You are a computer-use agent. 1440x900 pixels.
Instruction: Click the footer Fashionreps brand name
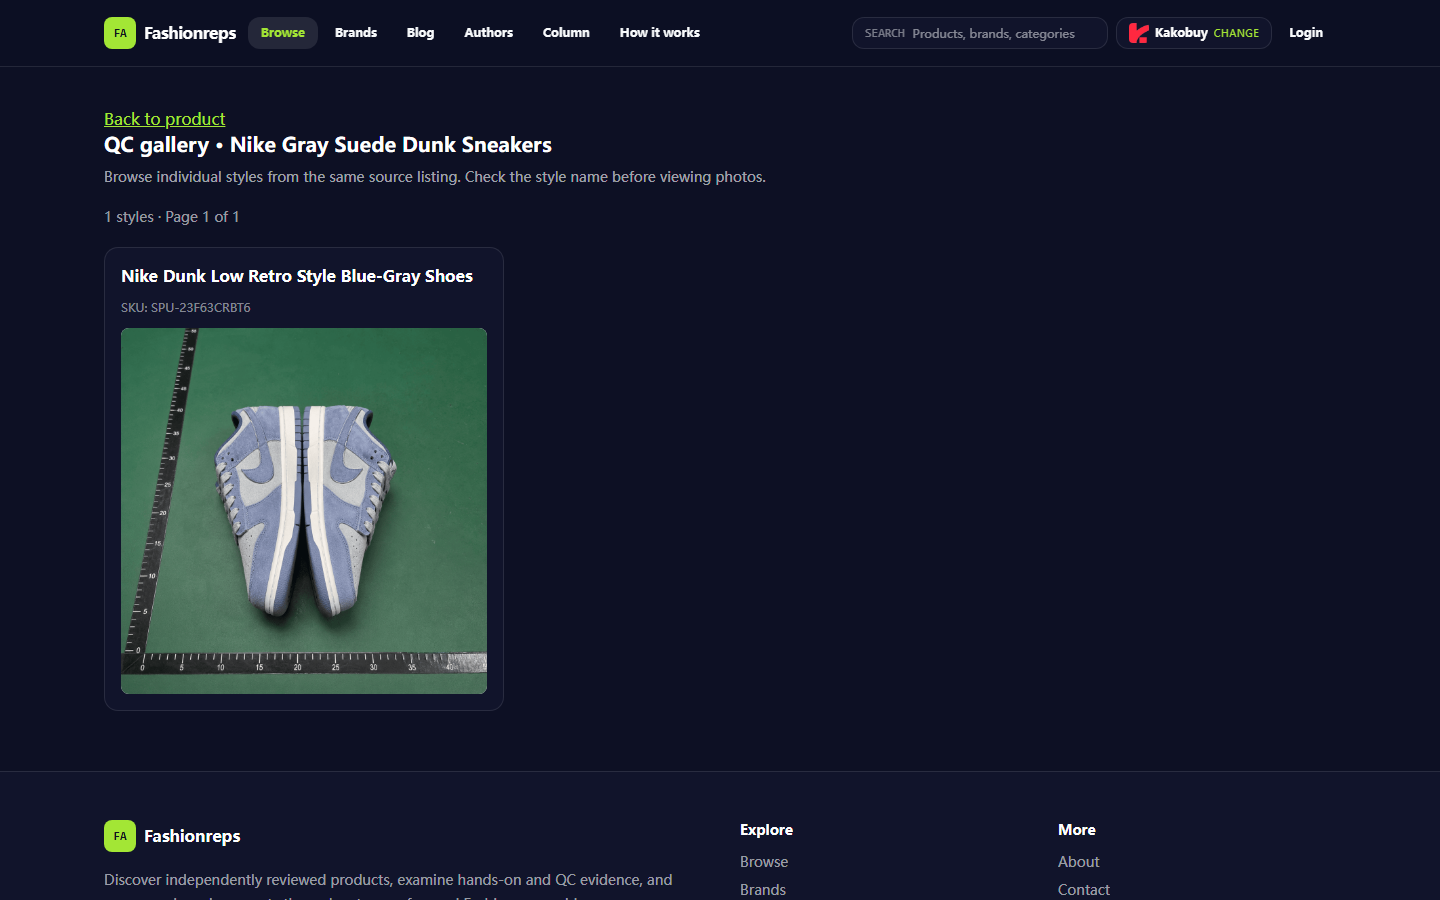coord(192,836)
